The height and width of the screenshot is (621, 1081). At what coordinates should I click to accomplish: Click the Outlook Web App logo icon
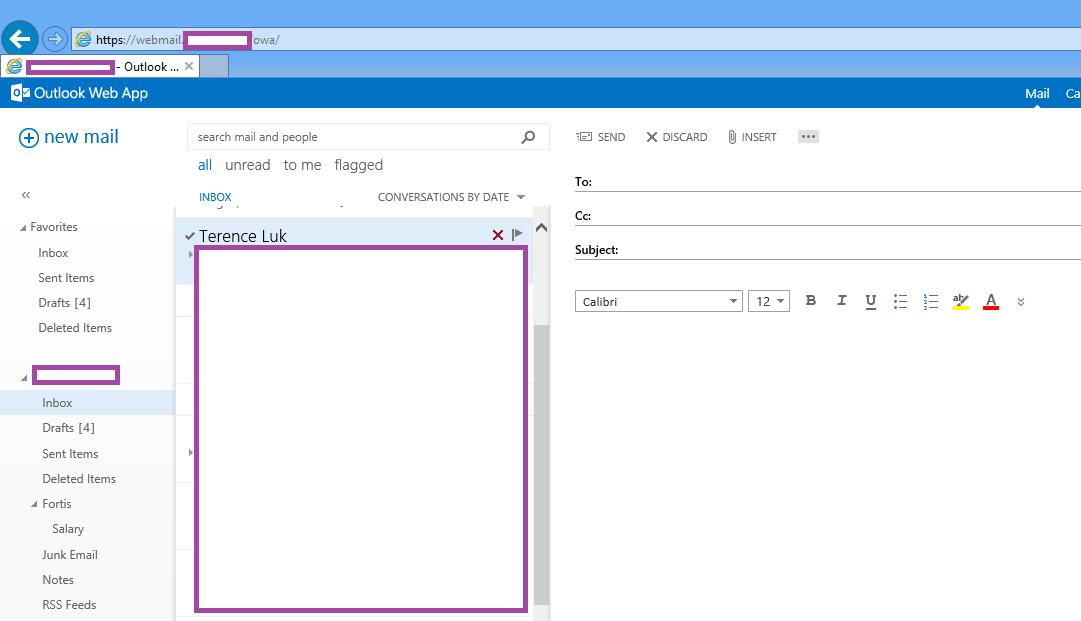click(20, 93)
